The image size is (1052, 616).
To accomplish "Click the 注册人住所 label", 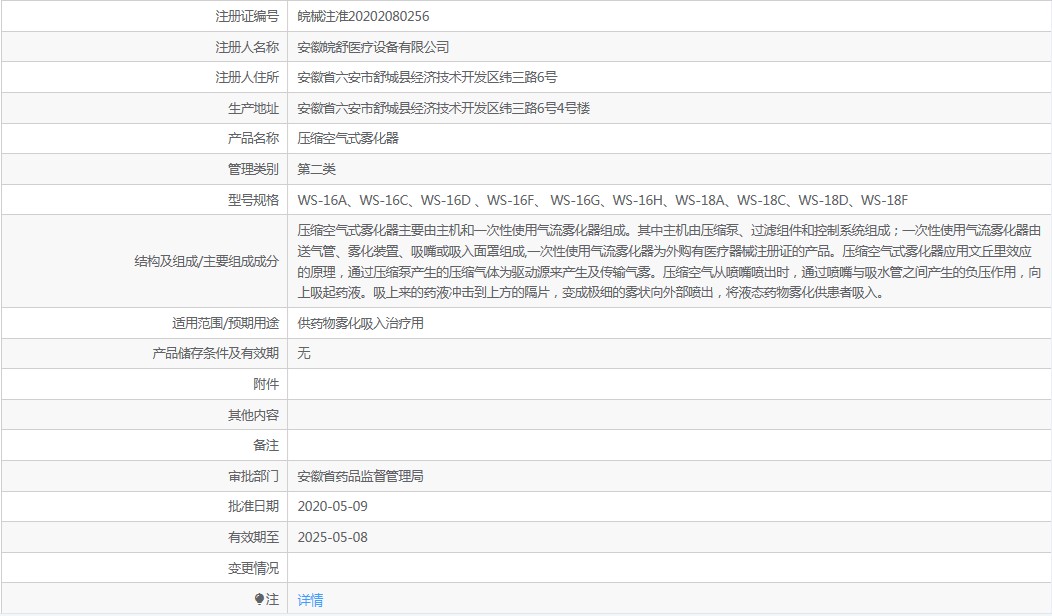I will (247, 77).
